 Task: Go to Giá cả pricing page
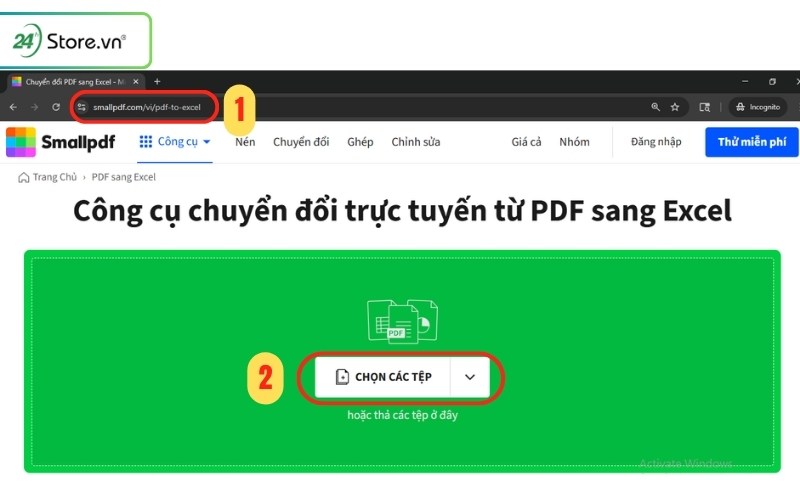[x=527, y=142]
